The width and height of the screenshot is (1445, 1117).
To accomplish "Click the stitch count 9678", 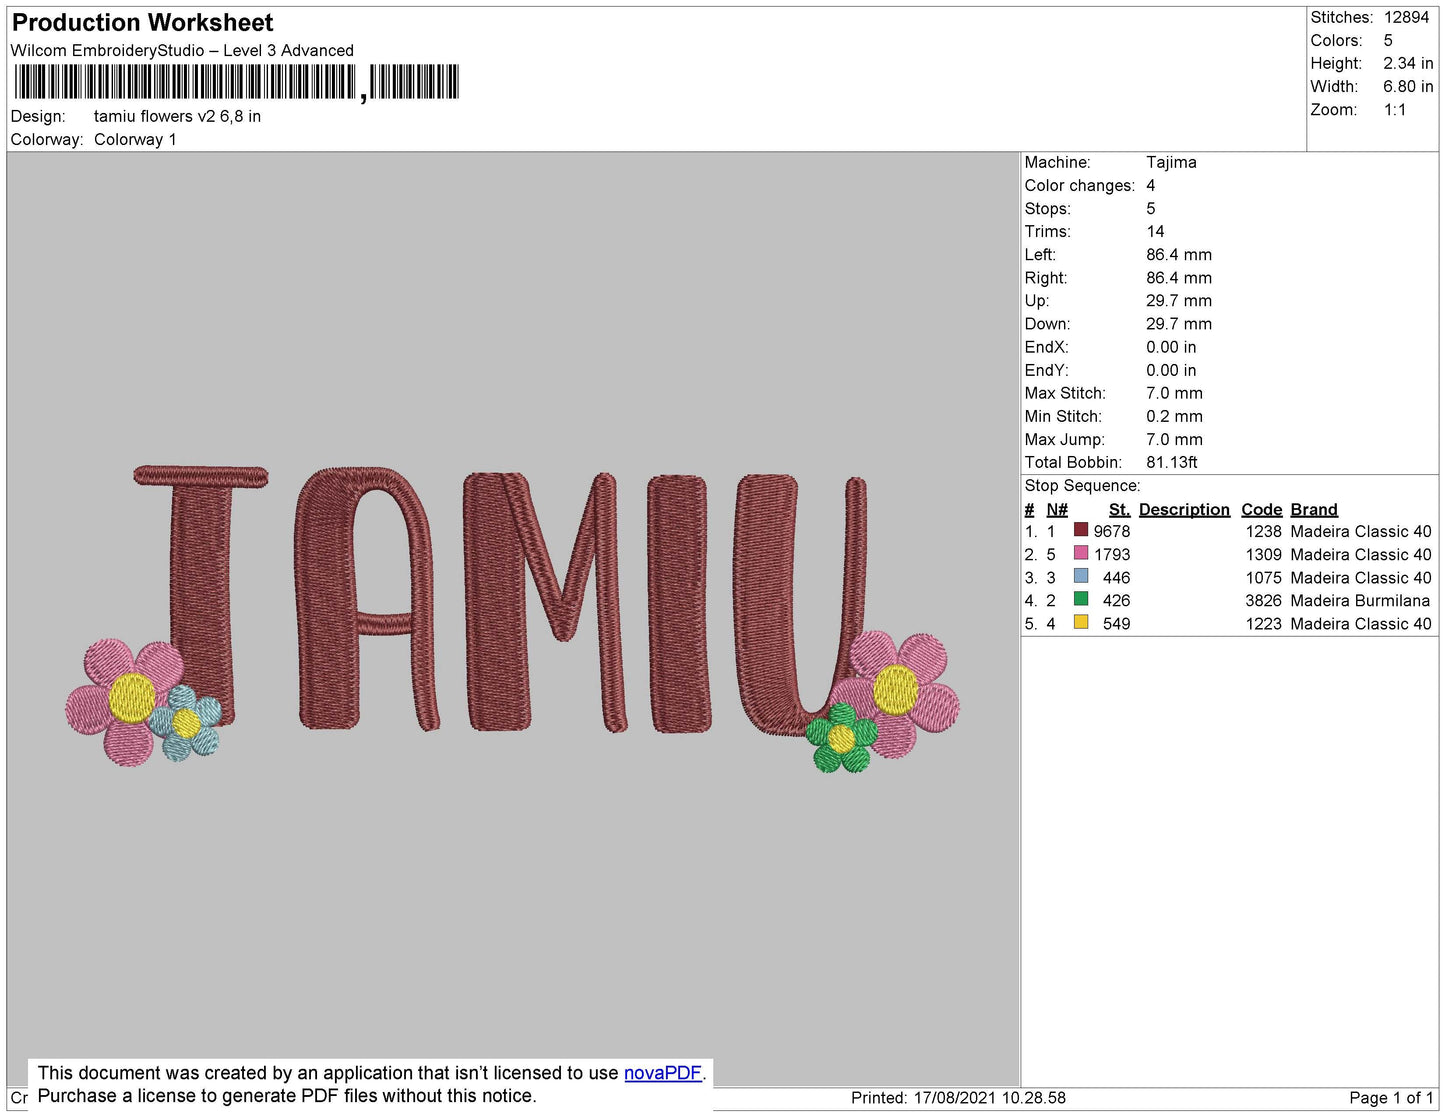I will pos(1112,532).
